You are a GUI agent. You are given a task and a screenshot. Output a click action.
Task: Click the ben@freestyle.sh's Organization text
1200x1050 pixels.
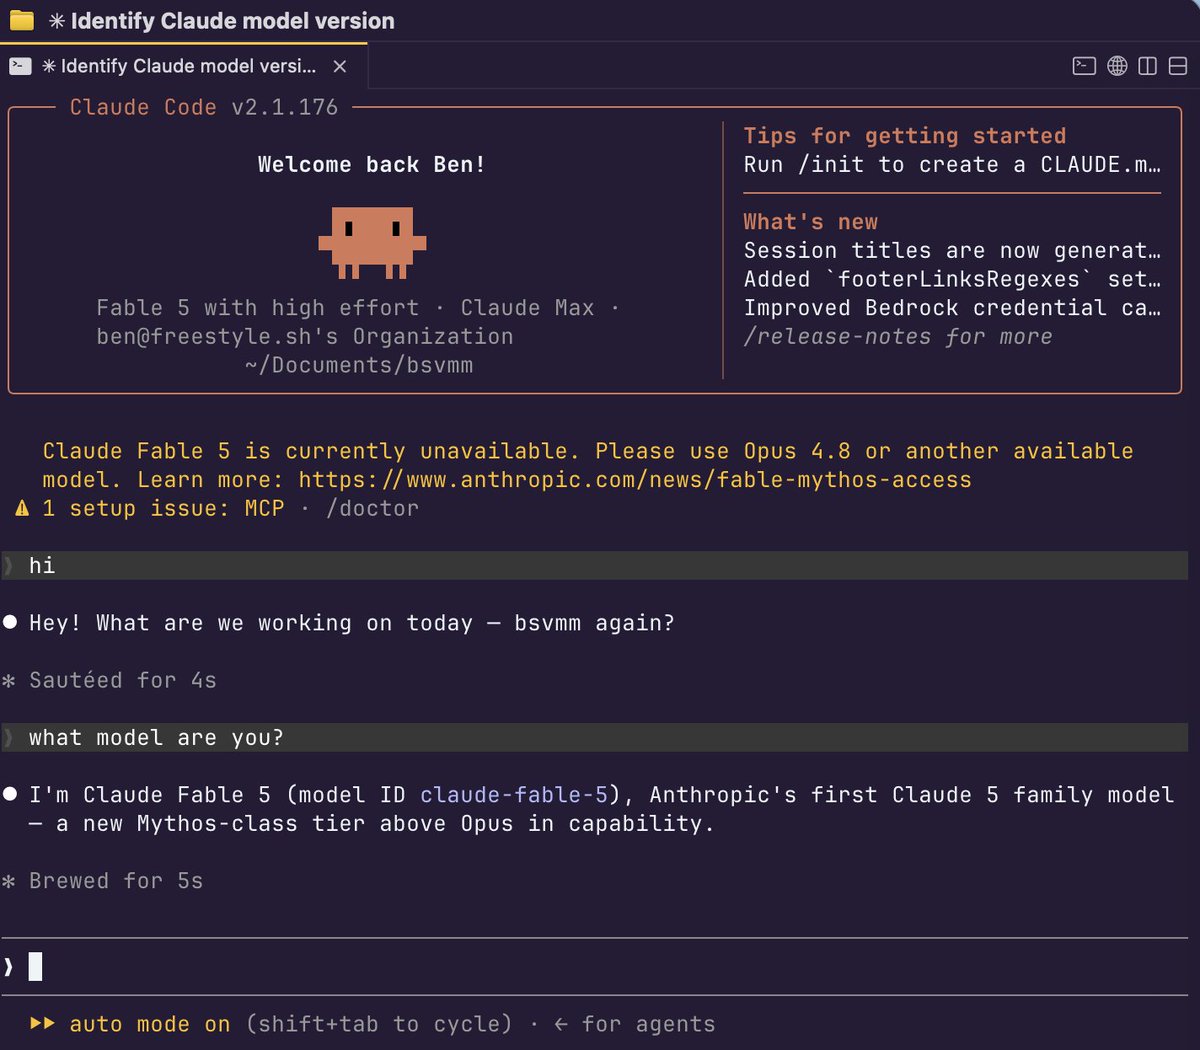tap(305, 337)
